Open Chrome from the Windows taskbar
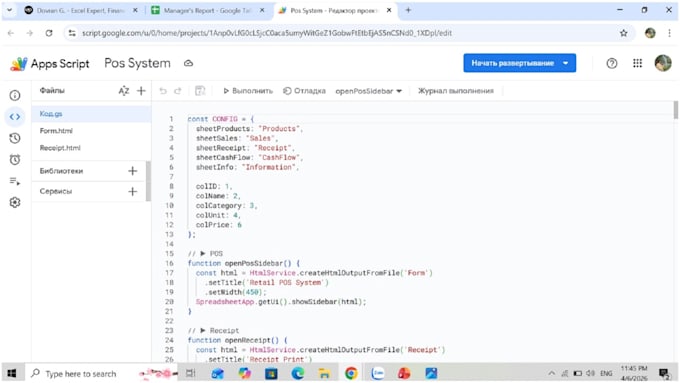 coord(351,373)
